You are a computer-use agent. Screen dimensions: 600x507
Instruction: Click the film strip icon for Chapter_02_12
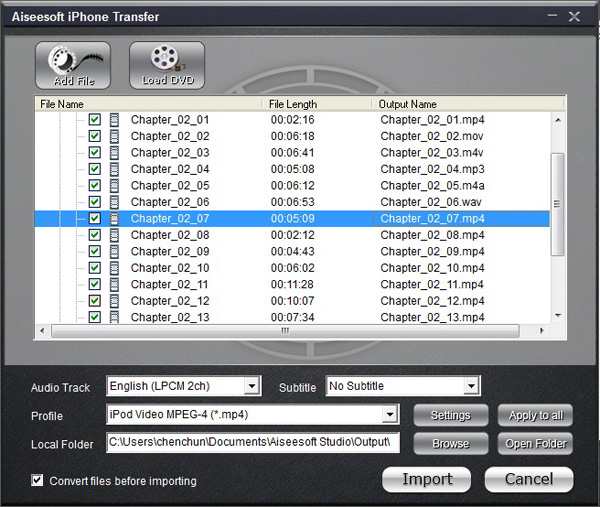[114, 301]
